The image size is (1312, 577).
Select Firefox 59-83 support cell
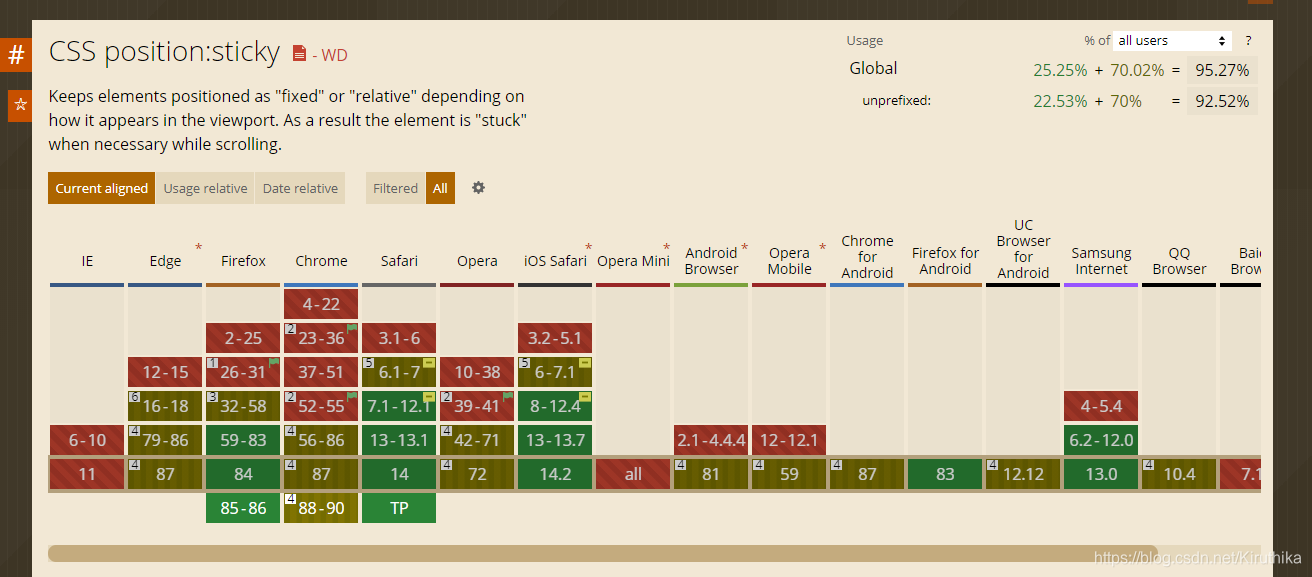(x=243, y=440)
